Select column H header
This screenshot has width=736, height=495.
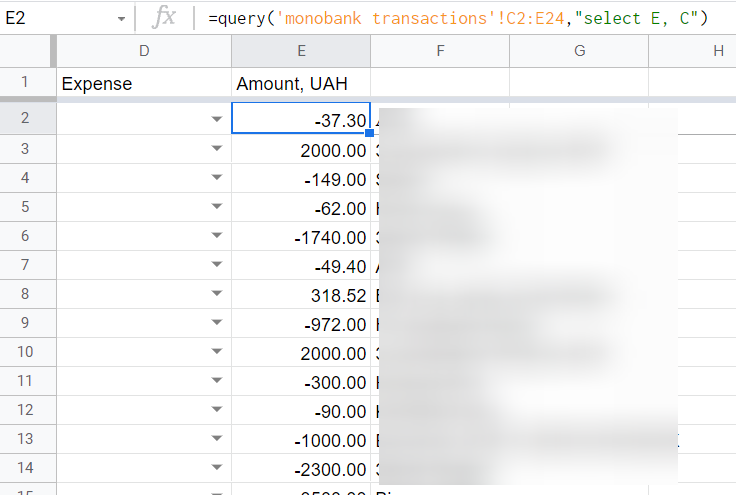[x=693, y=51]
